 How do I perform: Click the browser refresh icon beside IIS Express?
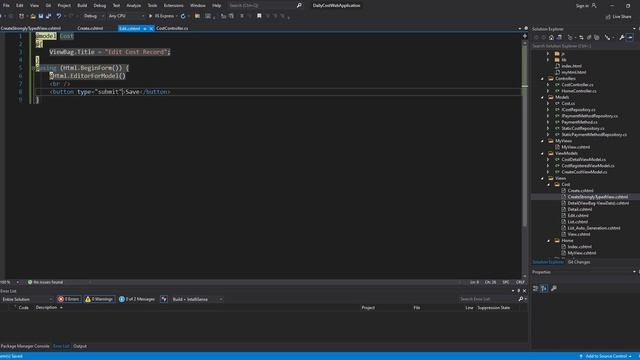click(x=183, y=16)
